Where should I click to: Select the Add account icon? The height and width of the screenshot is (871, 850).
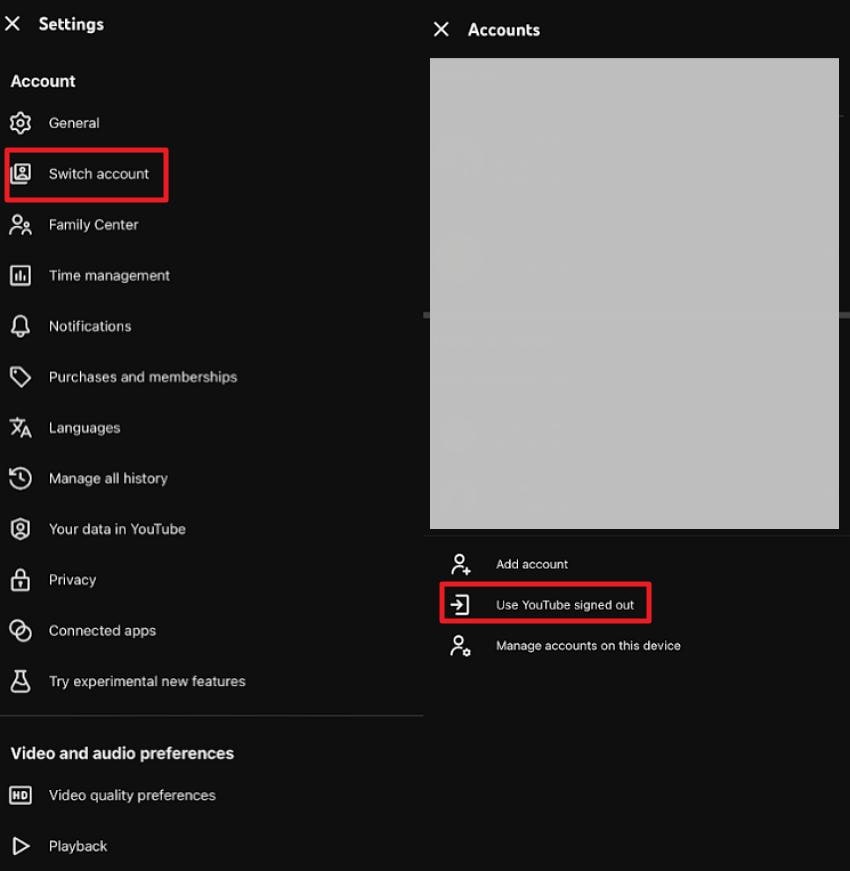tap(461, 564)
